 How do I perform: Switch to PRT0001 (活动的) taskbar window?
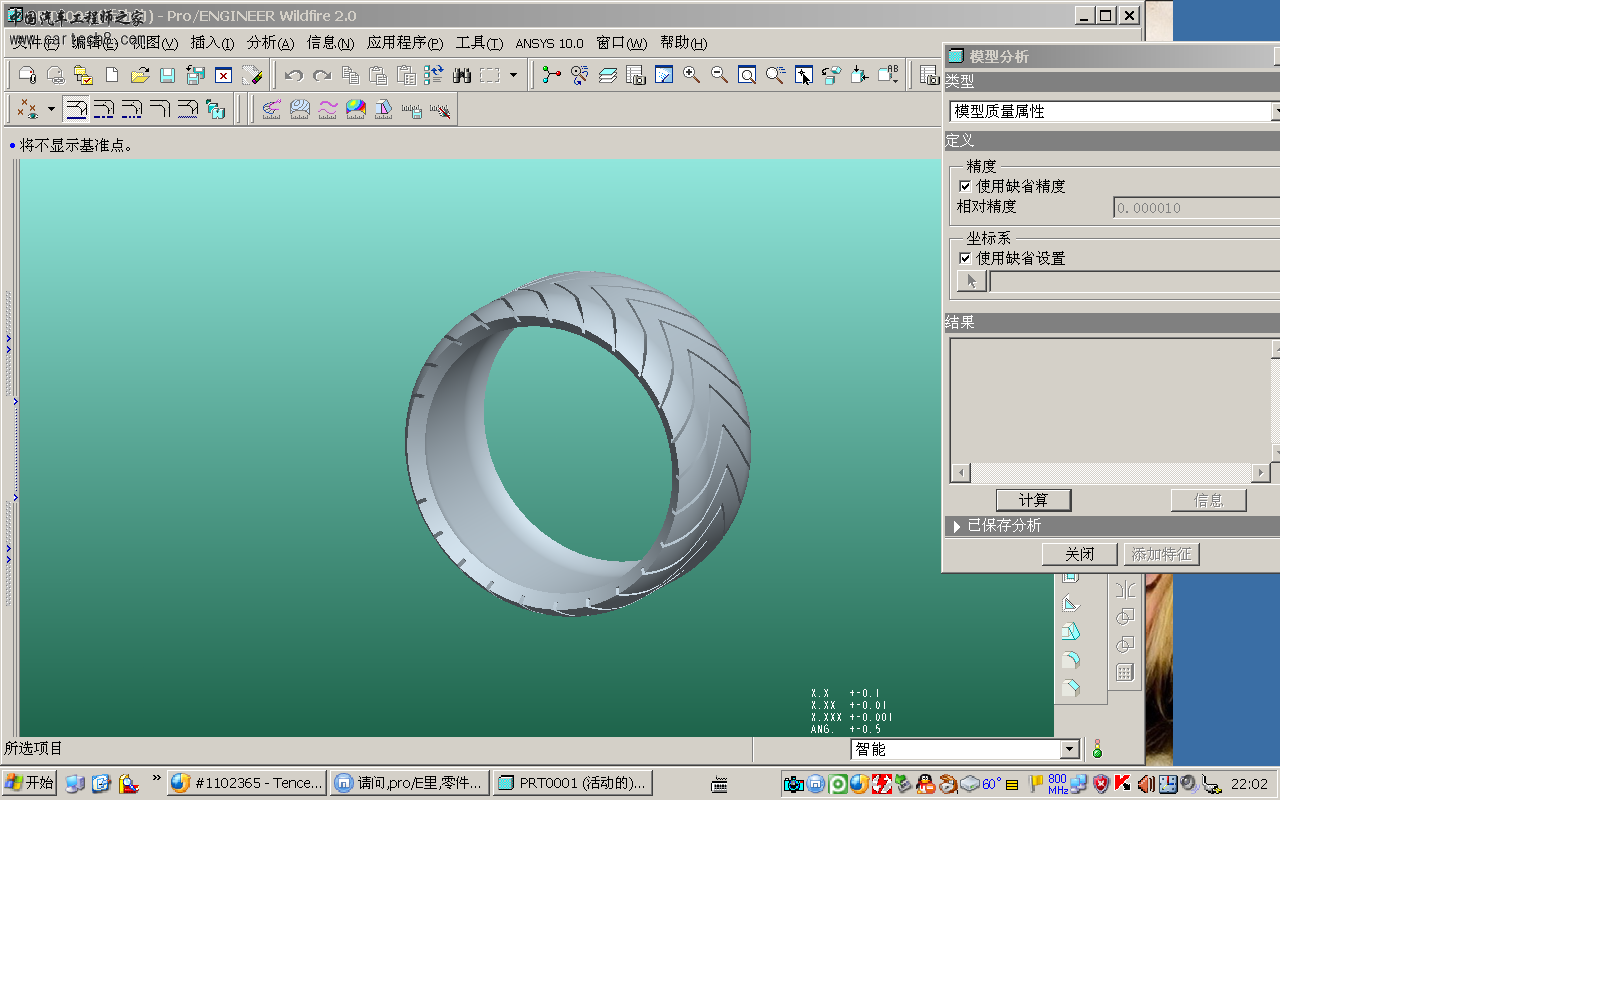pos(573,783)
